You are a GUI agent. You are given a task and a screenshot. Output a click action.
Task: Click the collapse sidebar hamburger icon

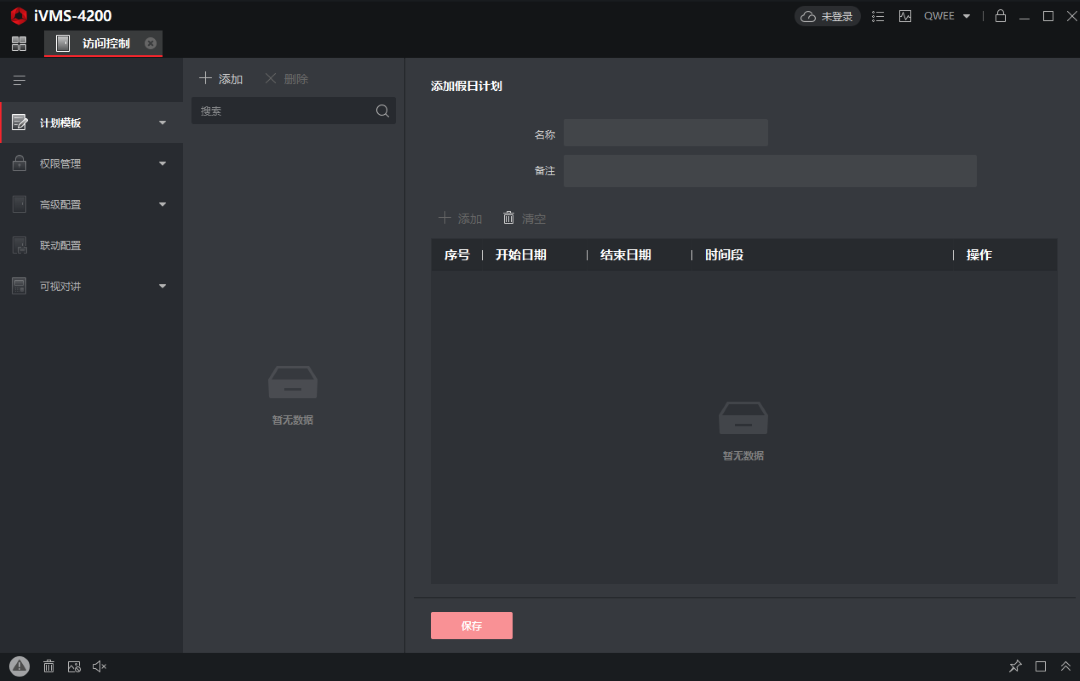point(18,80)
